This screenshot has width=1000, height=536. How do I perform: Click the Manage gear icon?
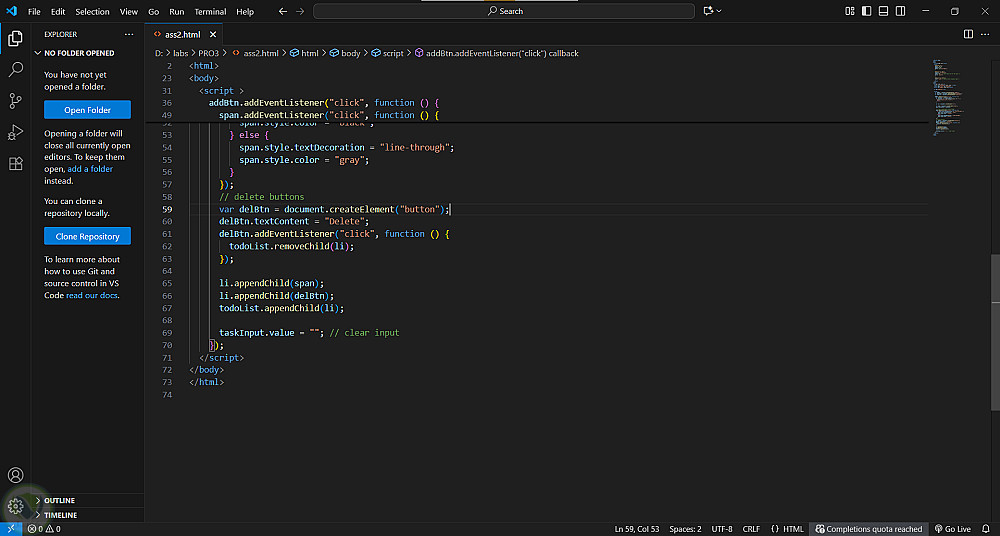tap(15, 506)
